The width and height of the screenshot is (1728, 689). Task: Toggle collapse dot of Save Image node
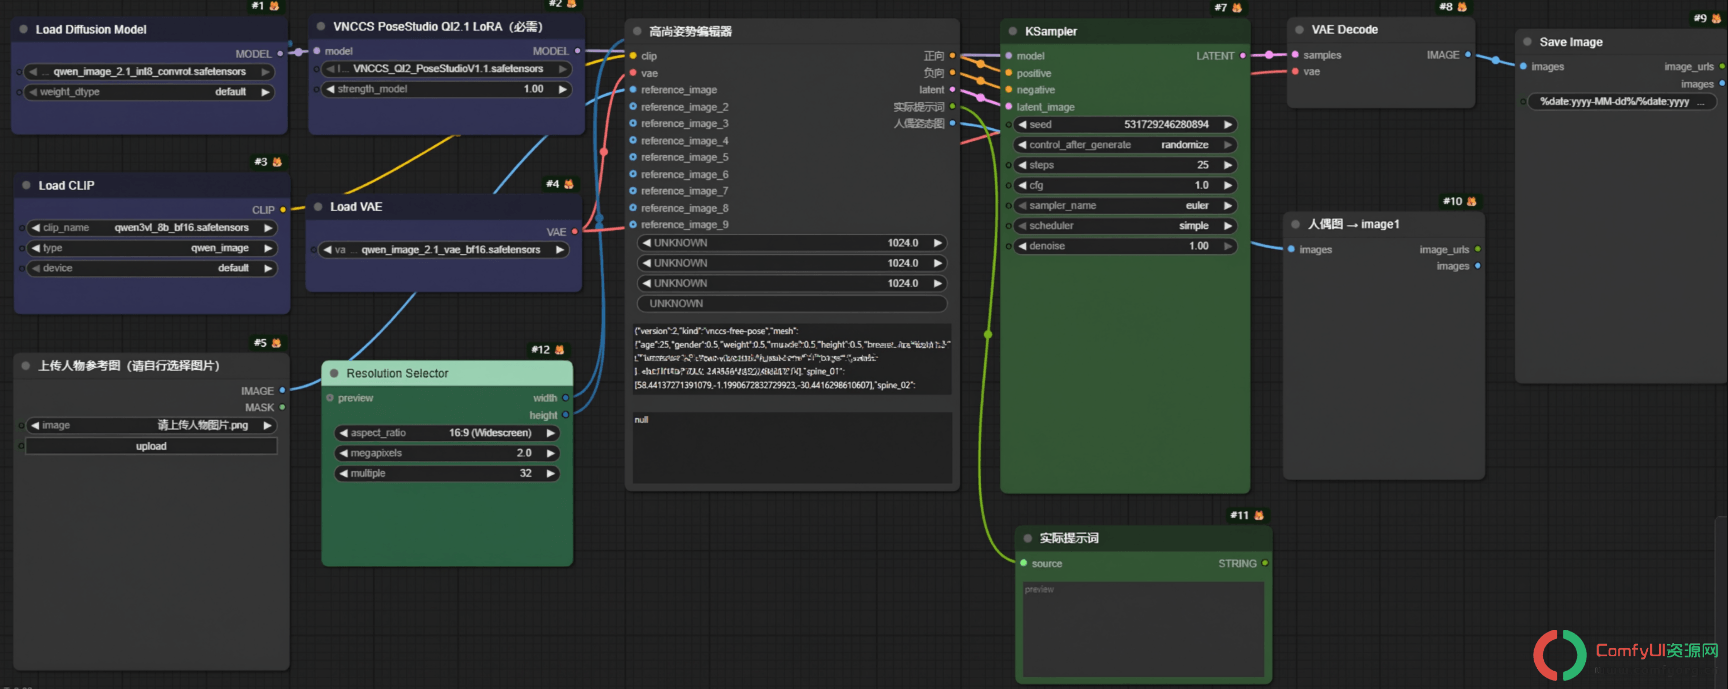click(x=1527, y=42)
